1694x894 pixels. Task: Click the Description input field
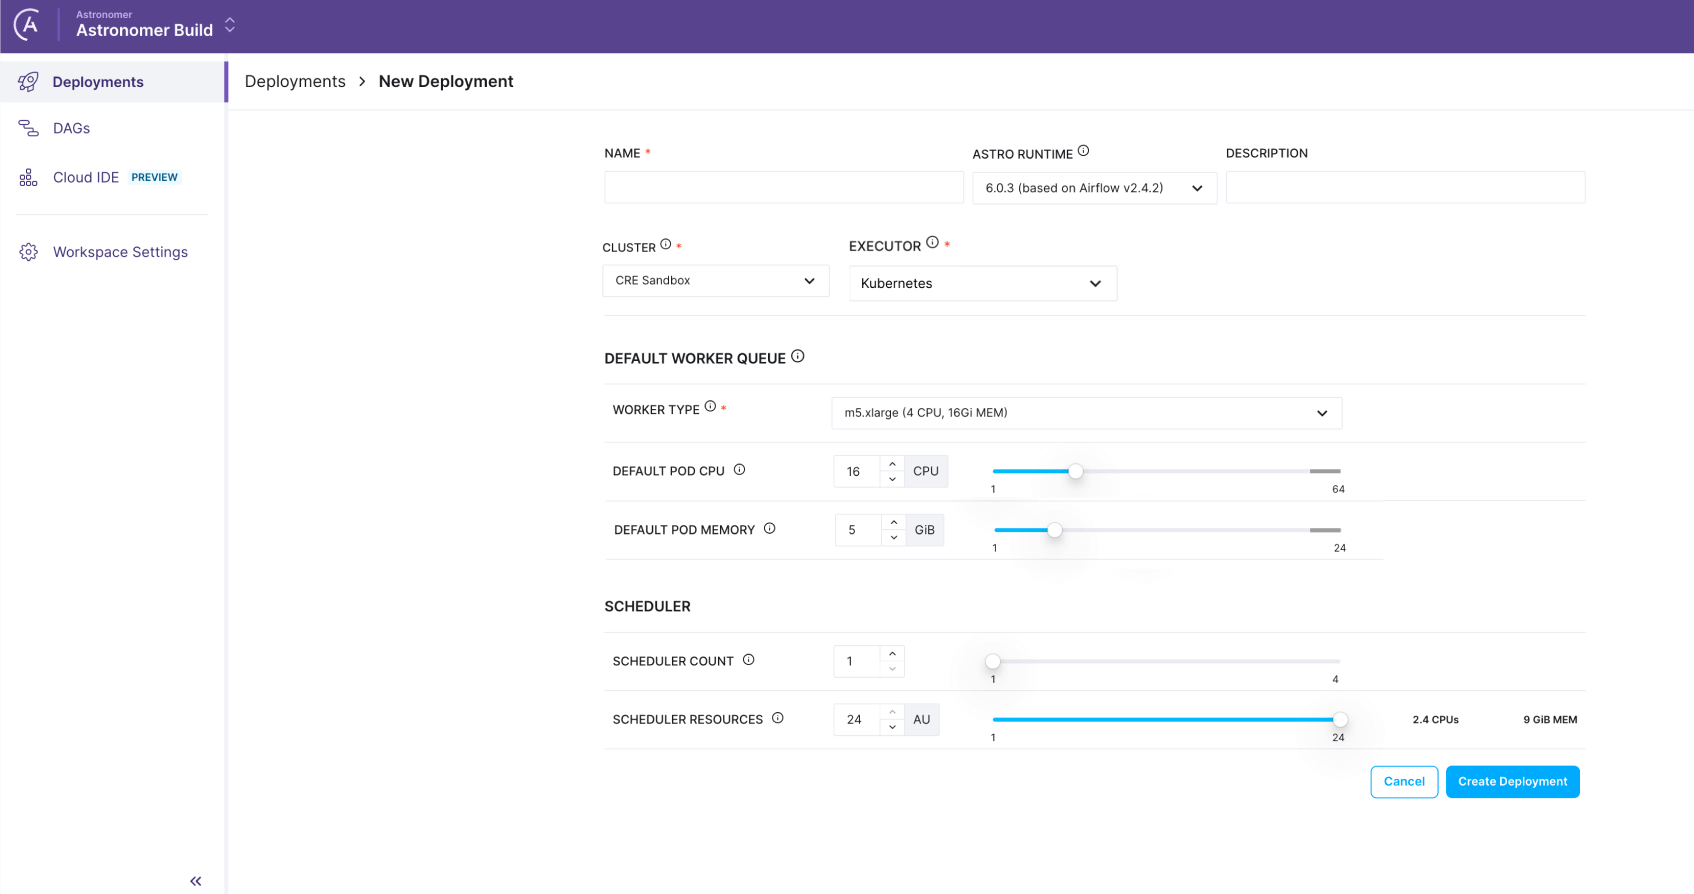point(1405,187)
